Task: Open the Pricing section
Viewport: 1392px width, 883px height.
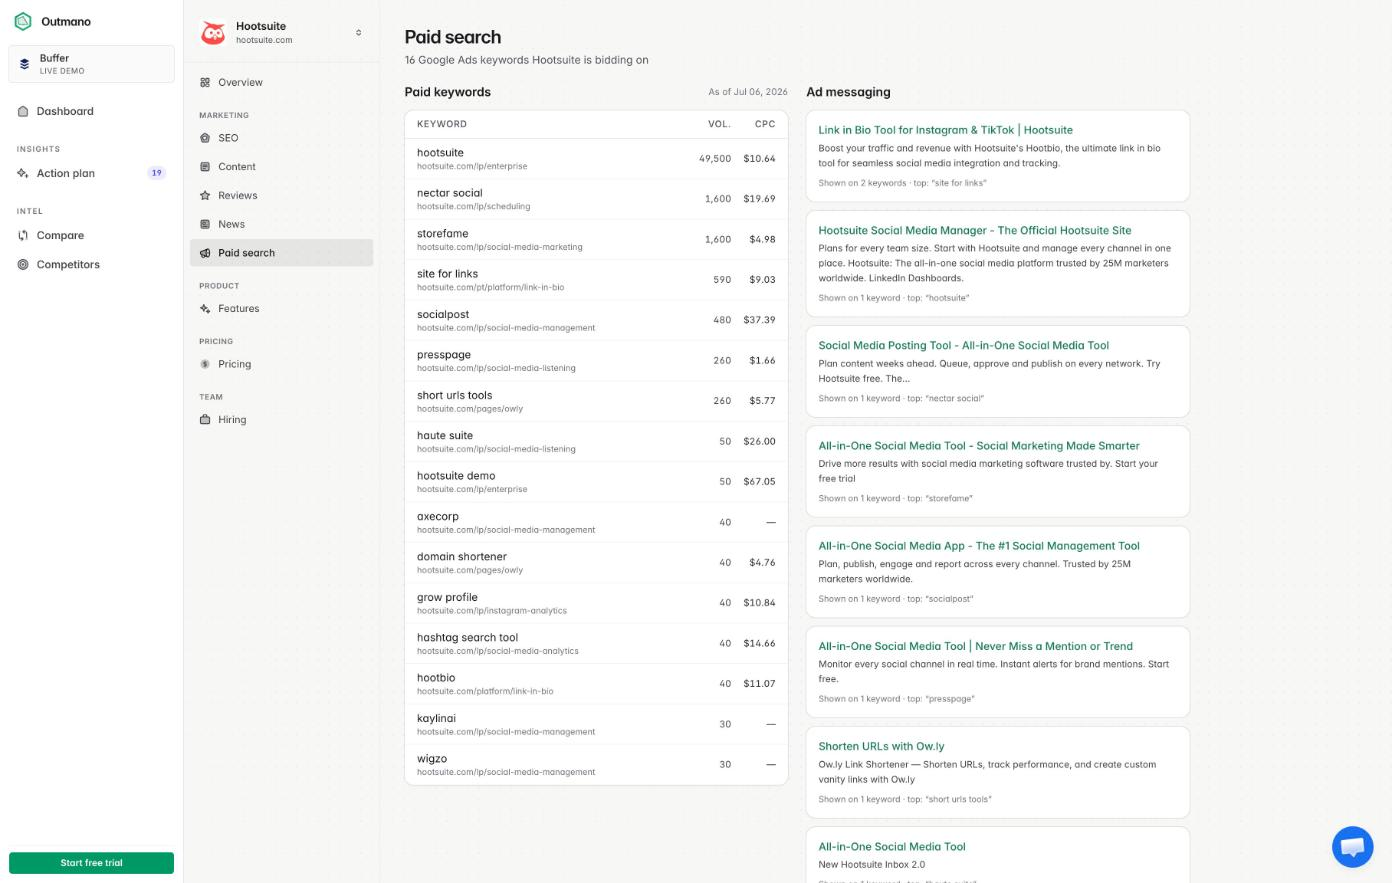Action: [281, 364]
